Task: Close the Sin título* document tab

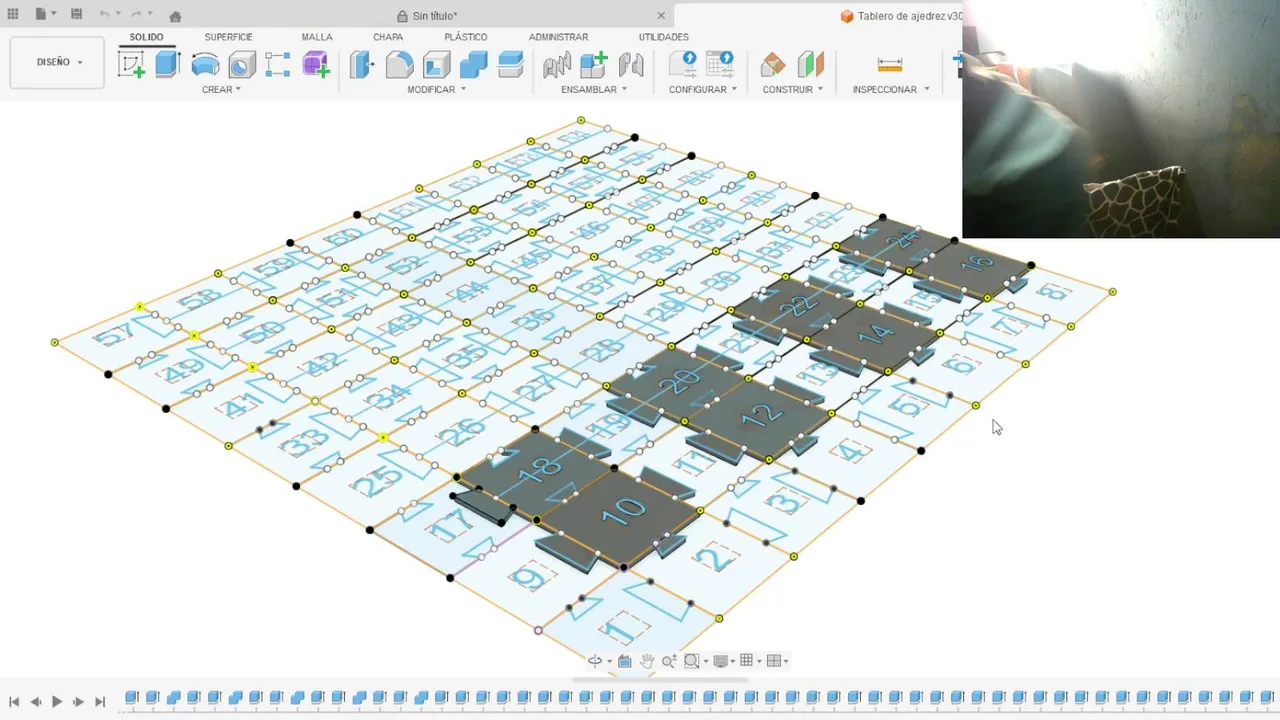Action: [661, 15]
